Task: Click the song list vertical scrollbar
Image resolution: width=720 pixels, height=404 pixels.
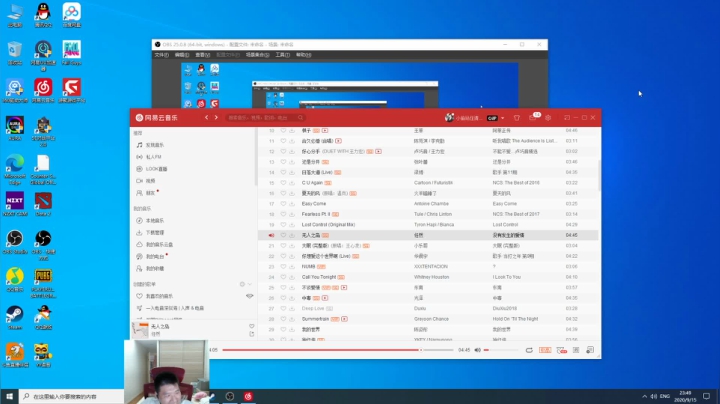Action: [x=599, y=175]
